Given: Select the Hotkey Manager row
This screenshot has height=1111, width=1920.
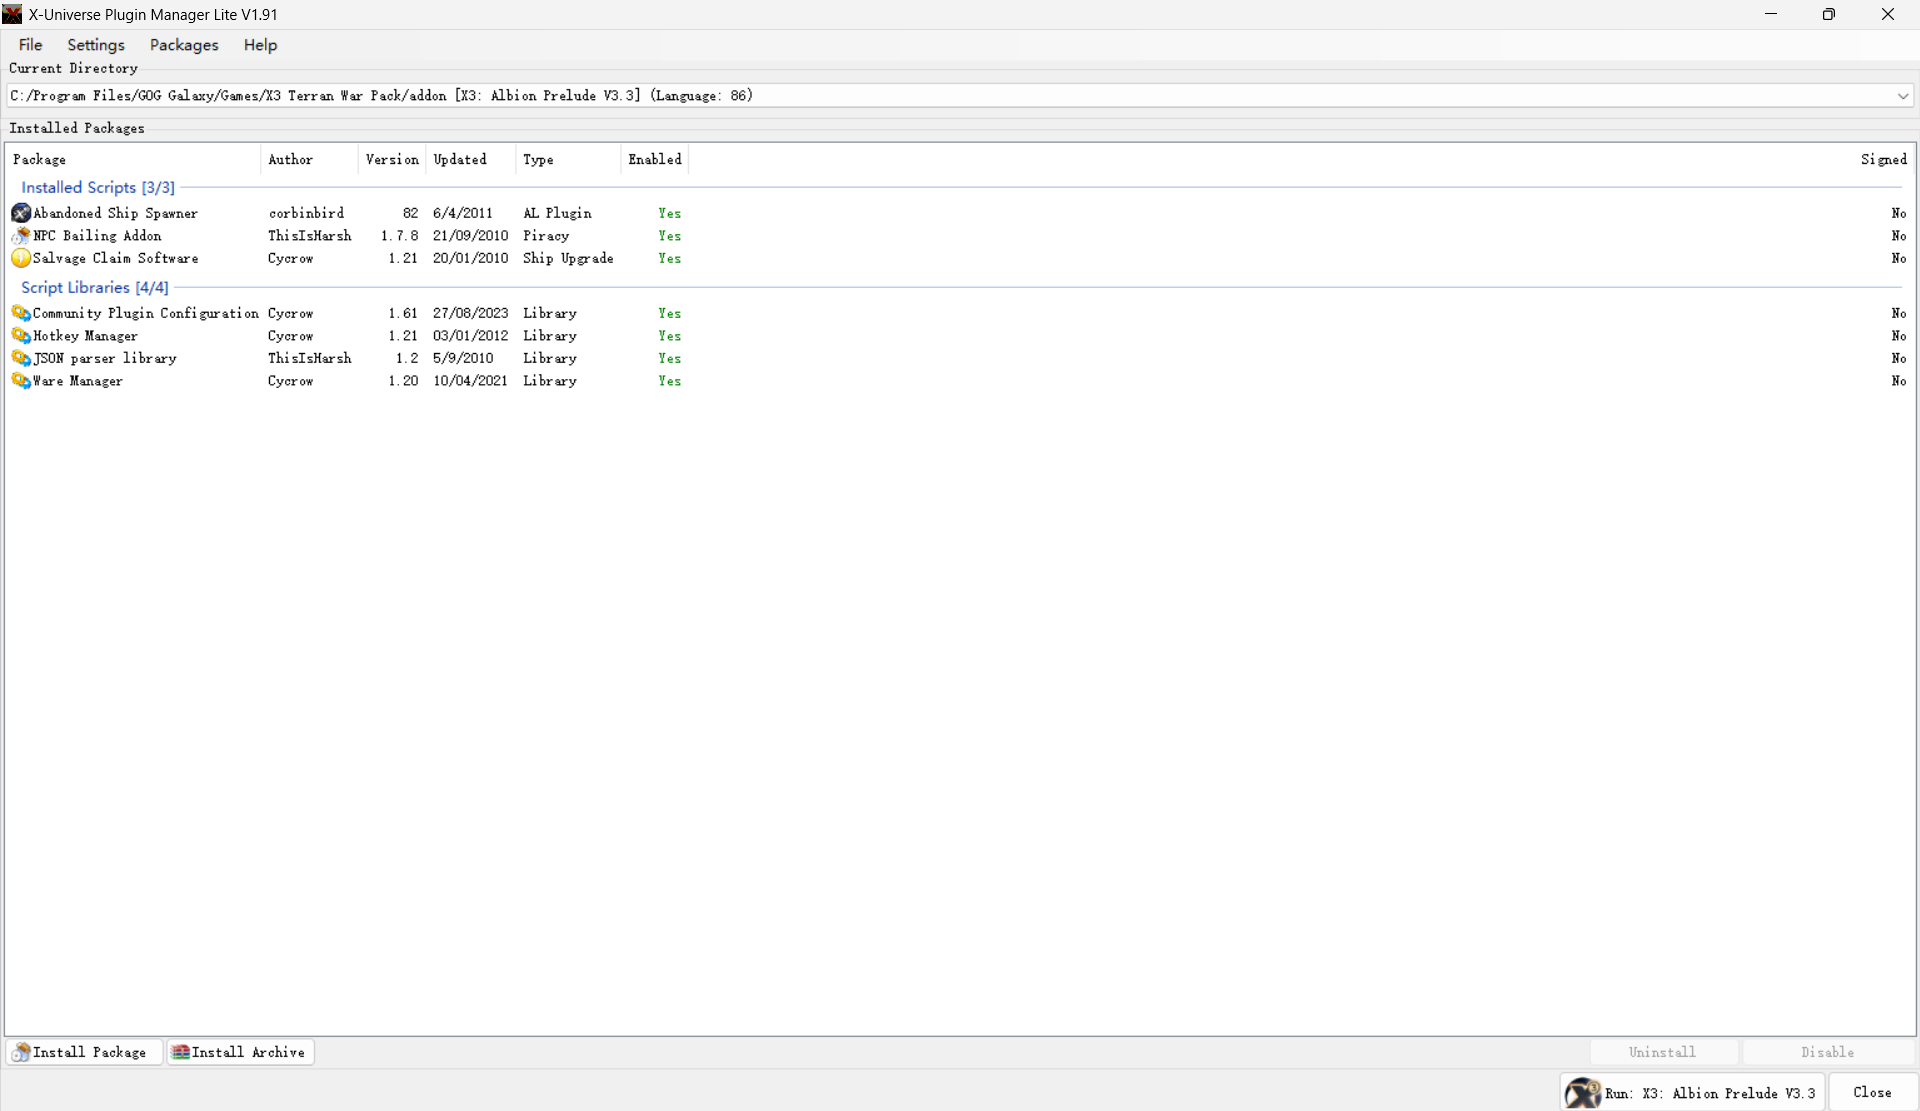Looking at the screenshot, I should 960,336.
